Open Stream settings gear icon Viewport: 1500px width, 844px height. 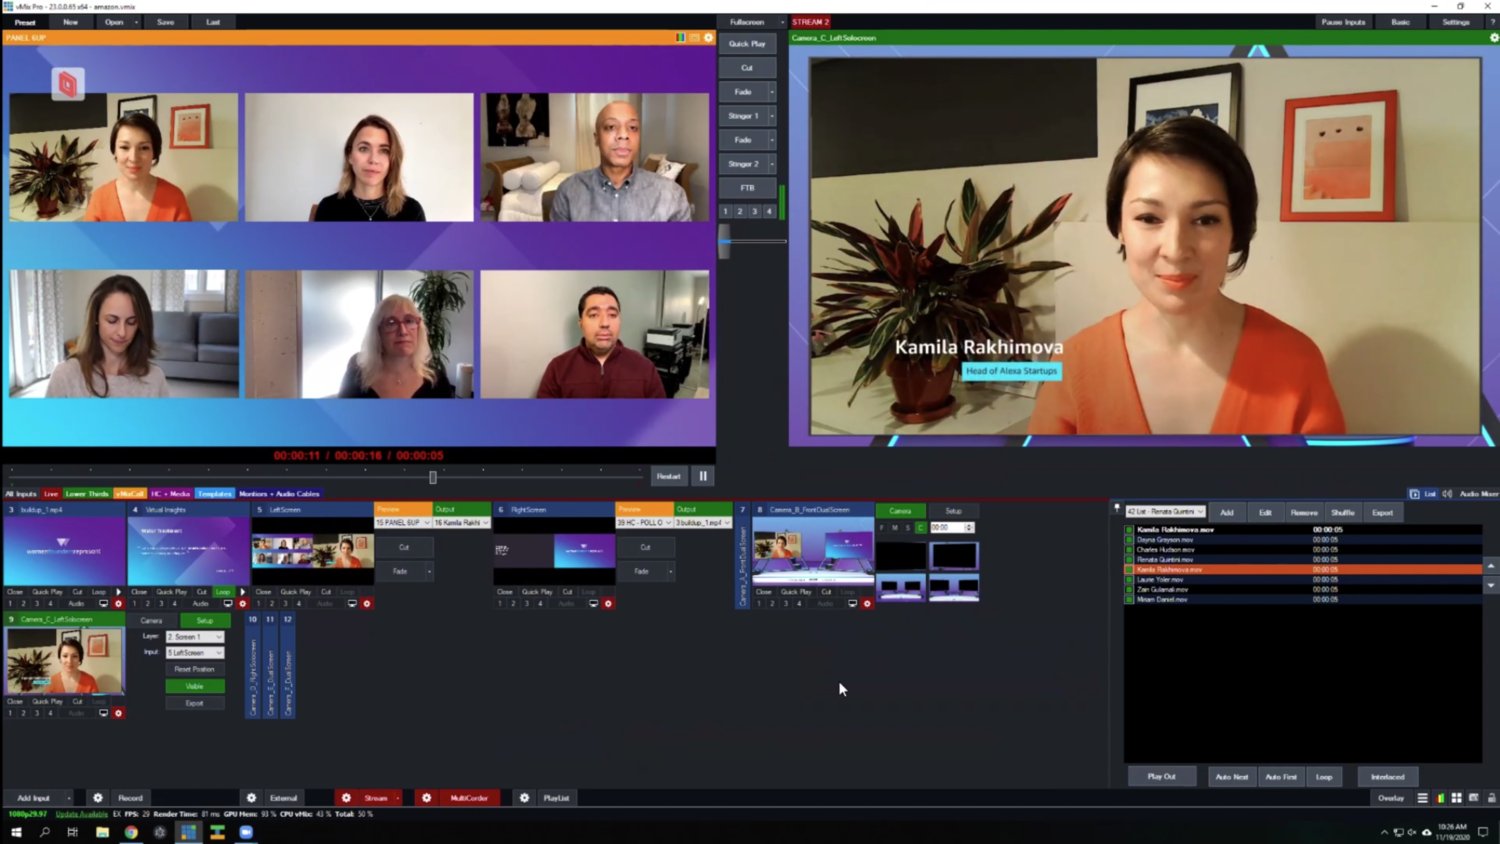(346, 798)
